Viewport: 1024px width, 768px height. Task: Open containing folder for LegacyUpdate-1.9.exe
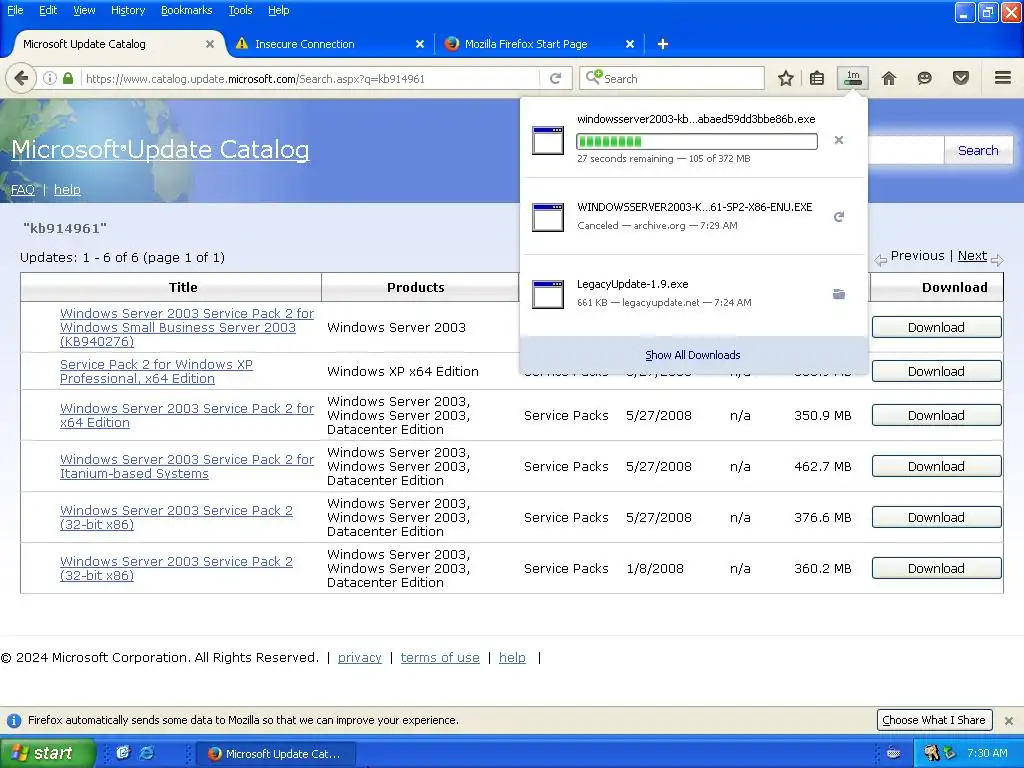coord(839,294)
